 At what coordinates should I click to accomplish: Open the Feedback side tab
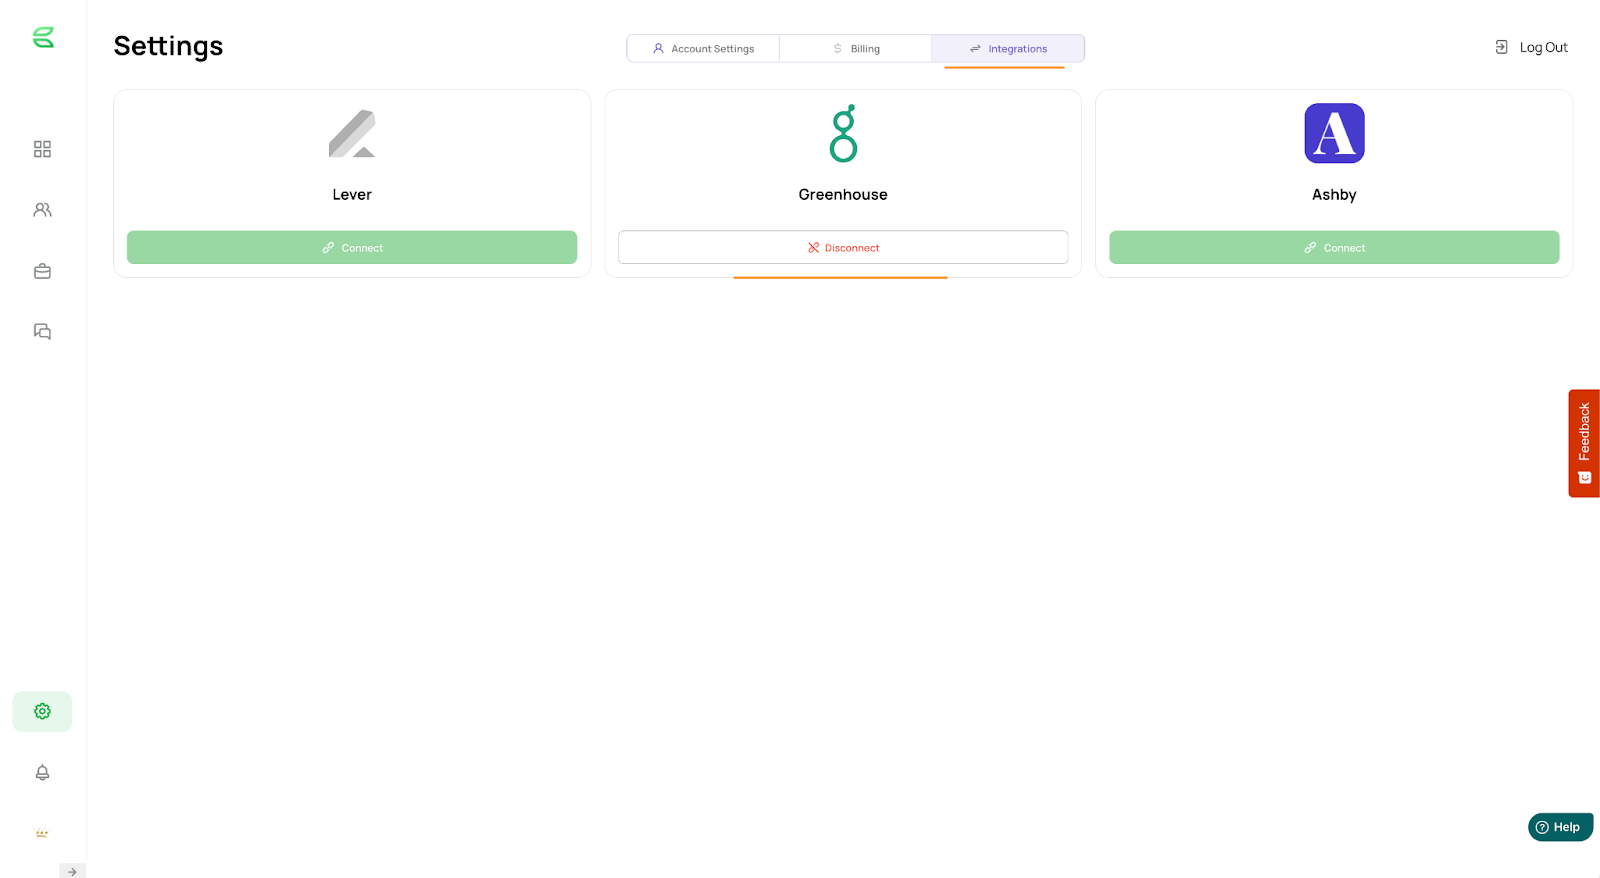tap(1584, 443)
